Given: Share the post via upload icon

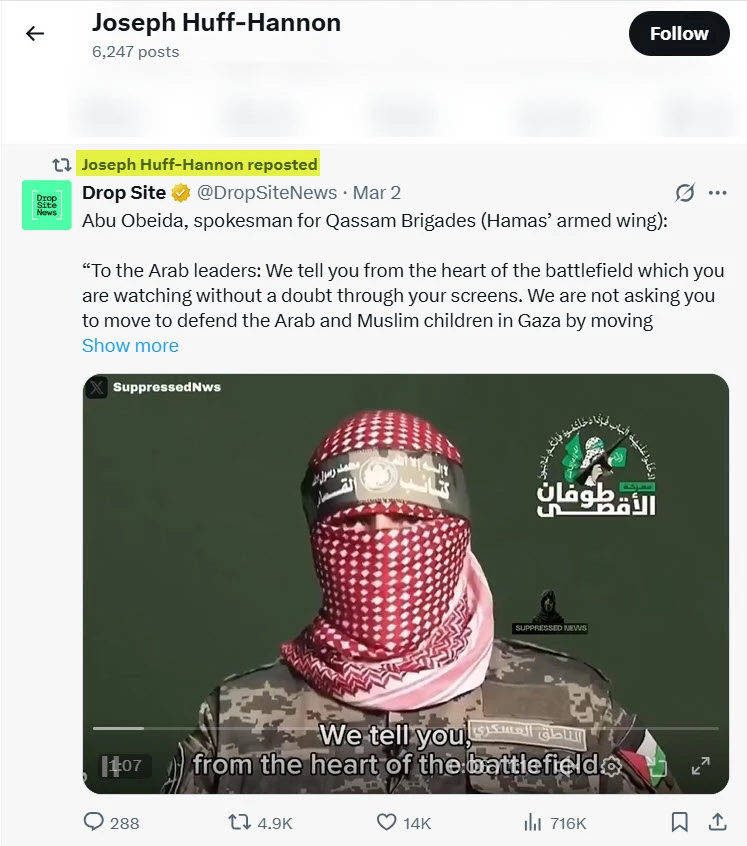Looking at the screenshot, I should coord(717,822).
